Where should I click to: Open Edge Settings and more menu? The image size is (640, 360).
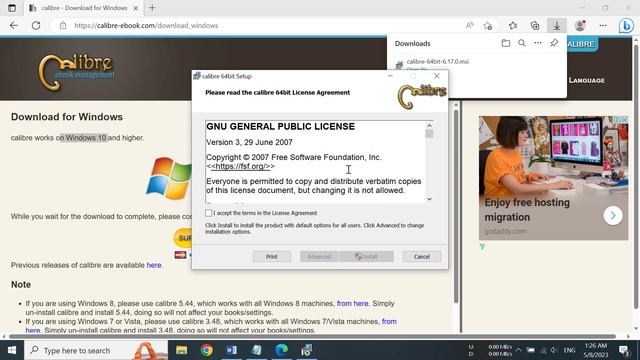click(x=603, y=26)
